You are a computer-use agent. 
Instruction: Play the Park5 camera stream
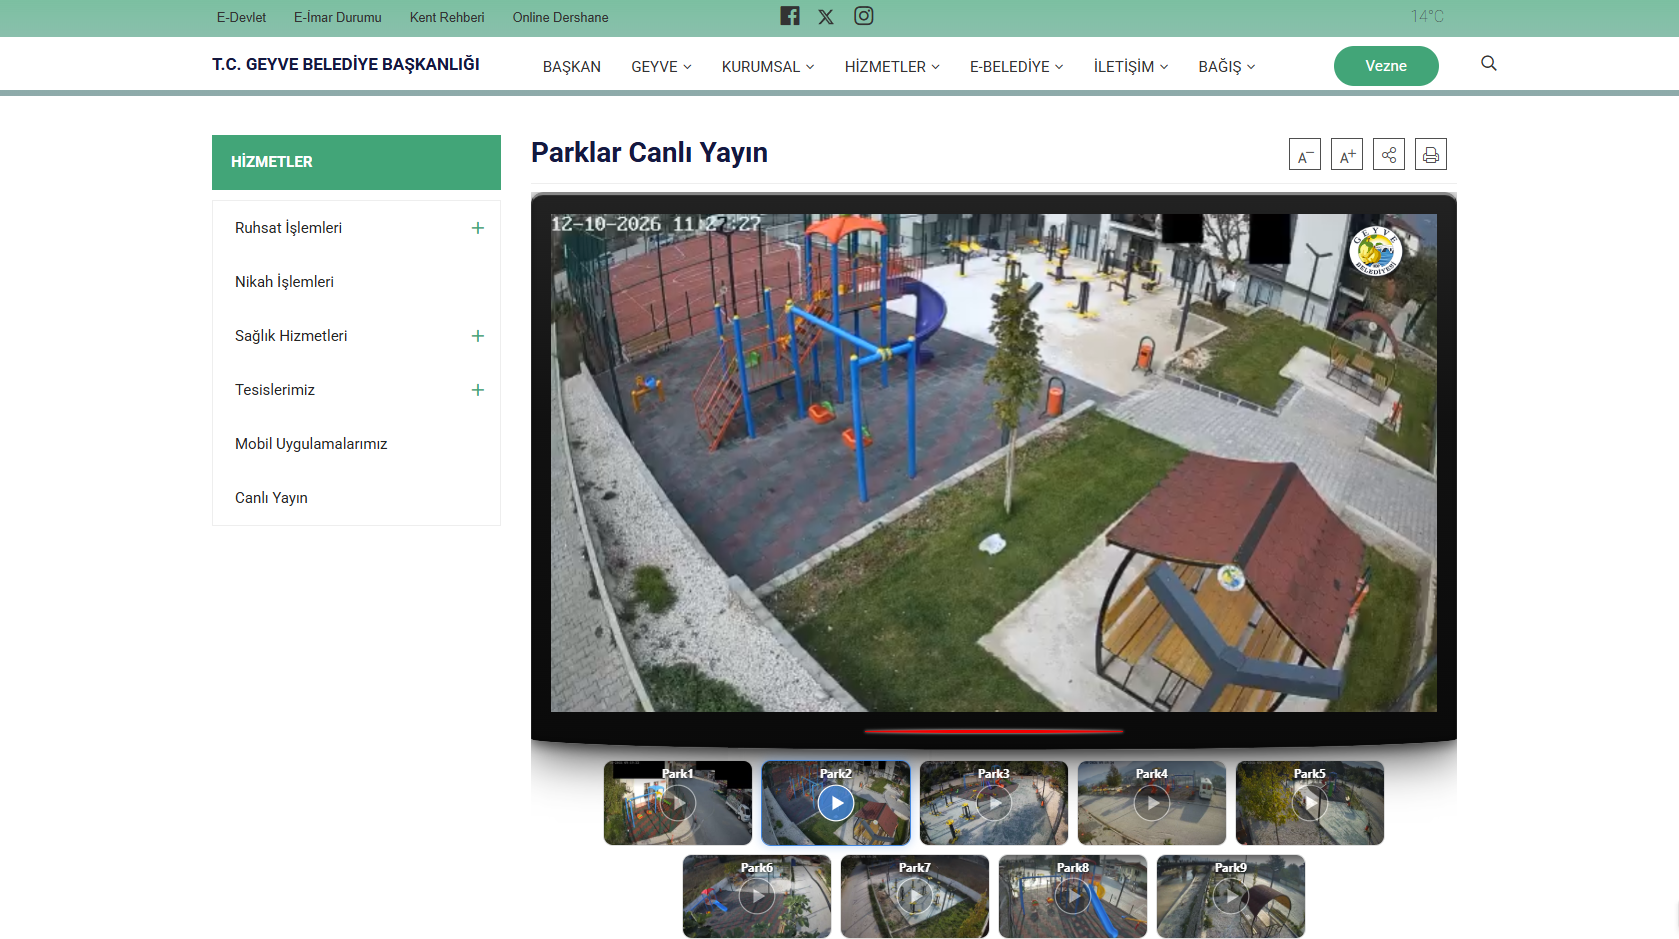coord(1310,803)
